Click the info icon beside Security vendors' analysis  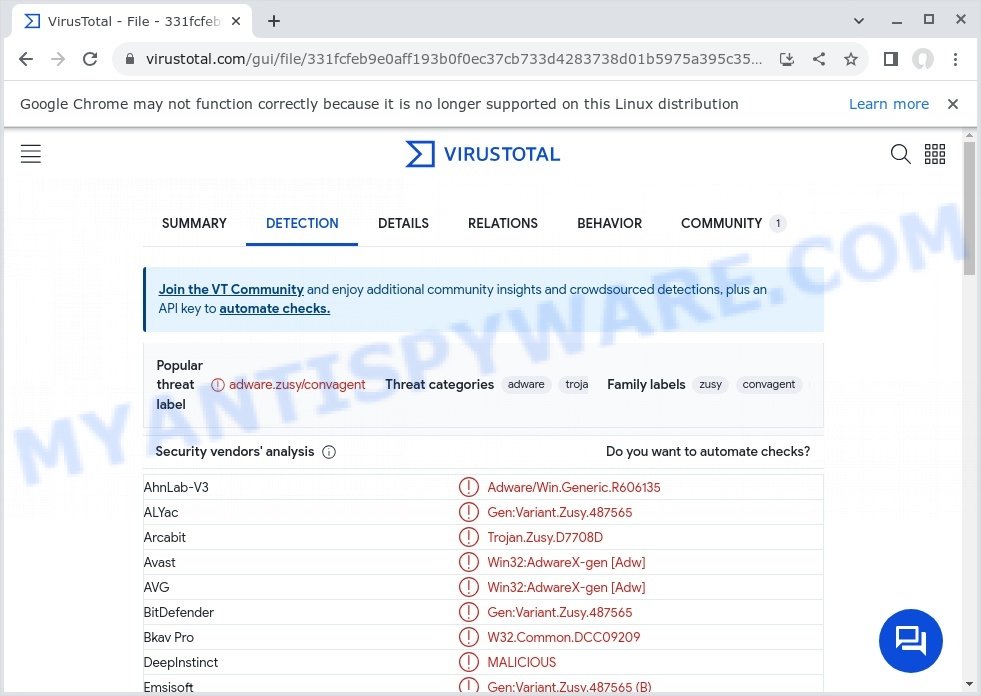point(329,452)
